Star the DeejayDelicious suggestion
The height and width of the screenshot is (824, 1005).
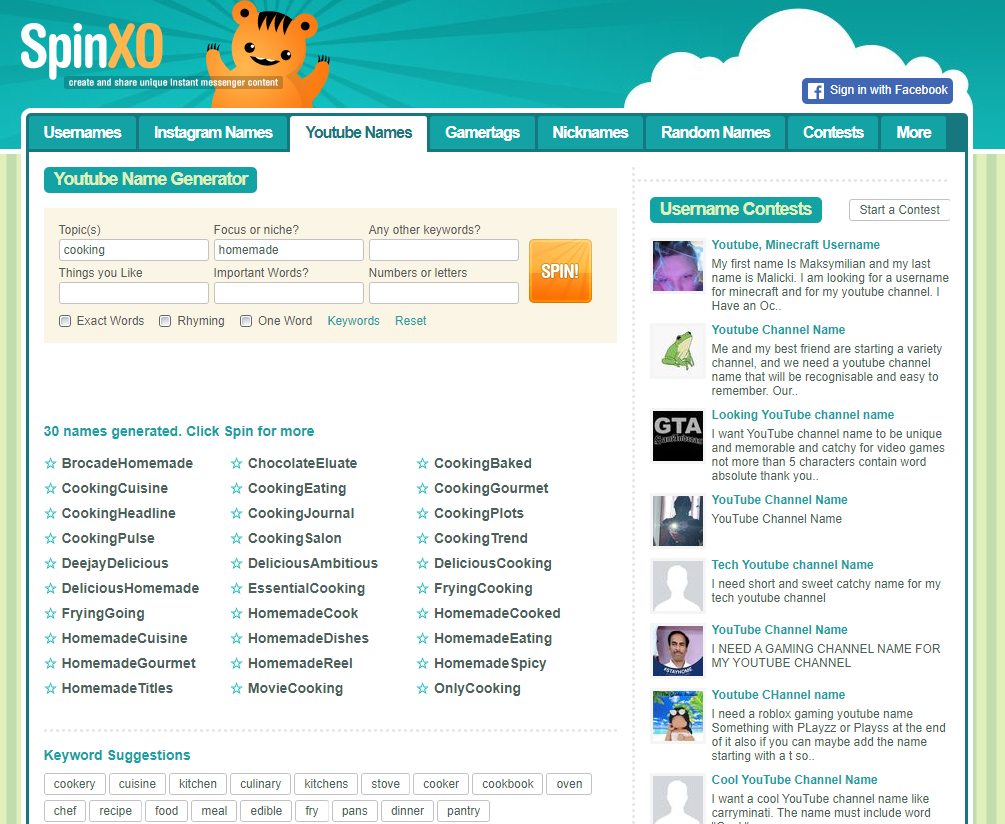point(51,563)
